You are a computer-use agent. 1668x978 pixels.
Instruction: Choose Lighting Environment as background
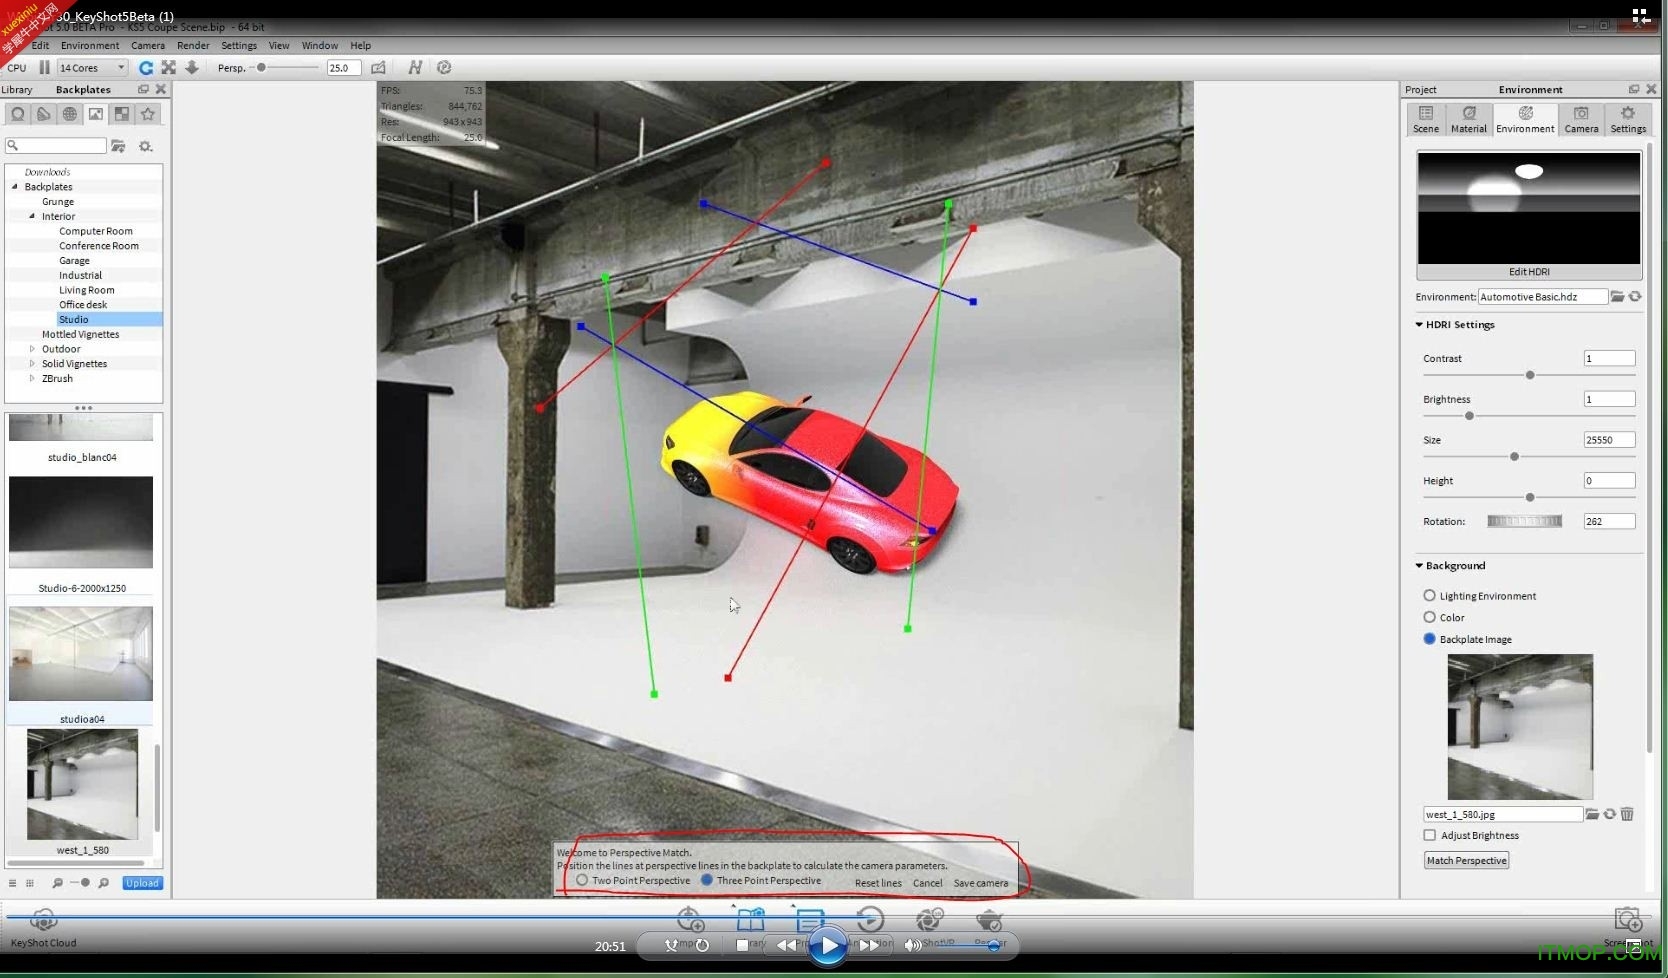(1429, 595)
